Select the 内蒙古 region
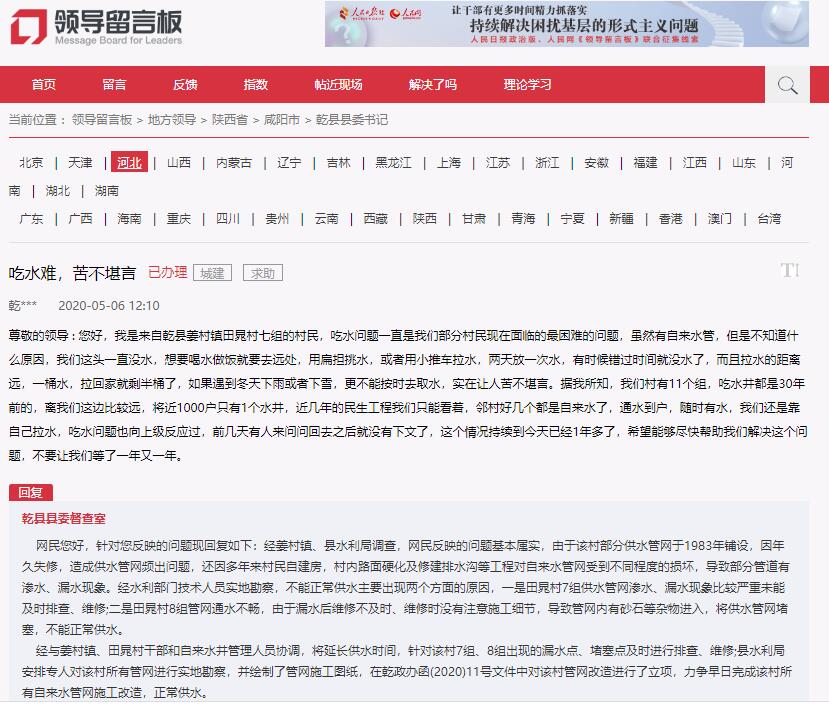 coord(234,162)
